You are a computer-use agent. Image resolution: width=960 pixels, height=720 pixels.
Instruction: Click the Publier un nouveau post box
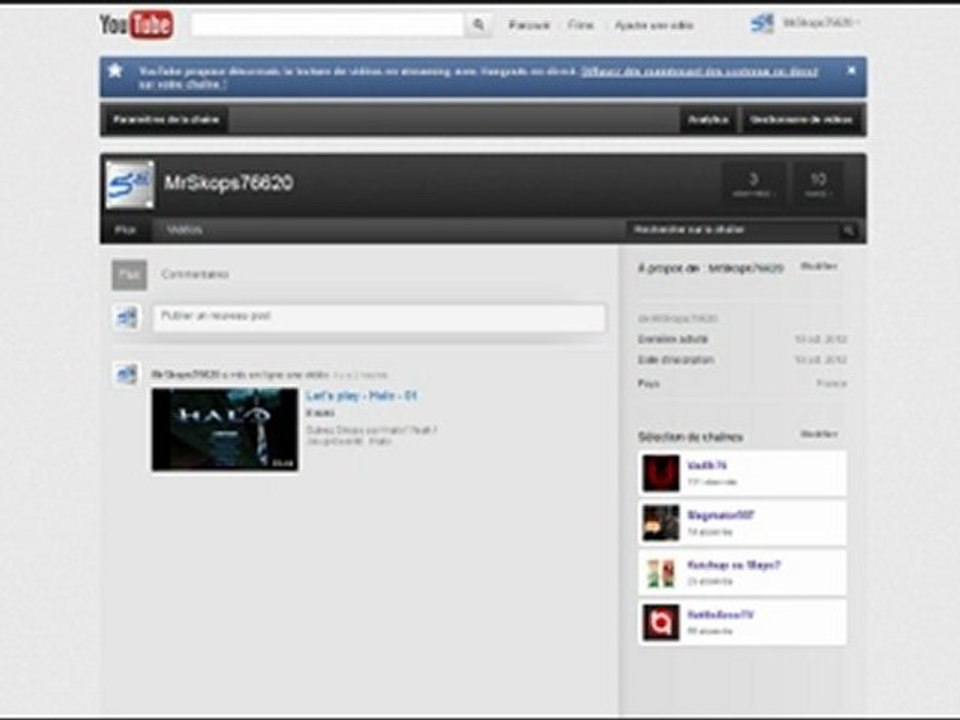379,317
